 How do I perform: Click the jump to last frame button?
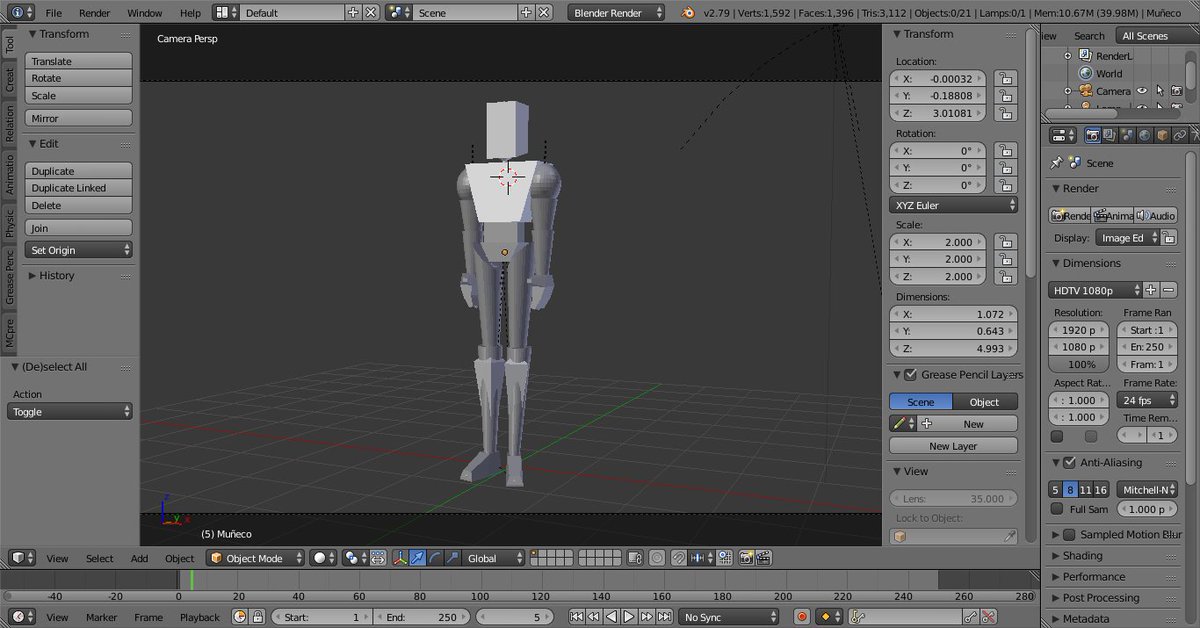tap(664, 617)
